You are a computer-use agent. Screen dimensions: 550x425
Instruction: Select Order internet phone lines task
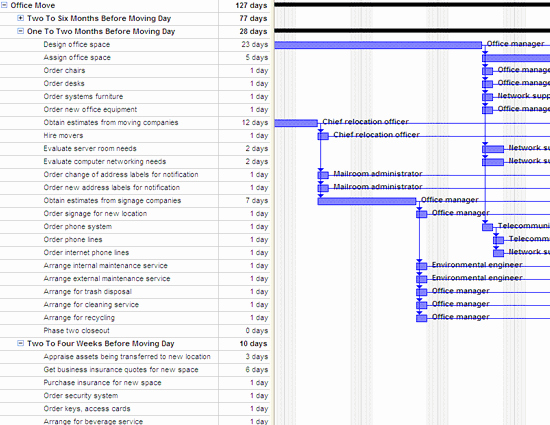coord(86,252)
